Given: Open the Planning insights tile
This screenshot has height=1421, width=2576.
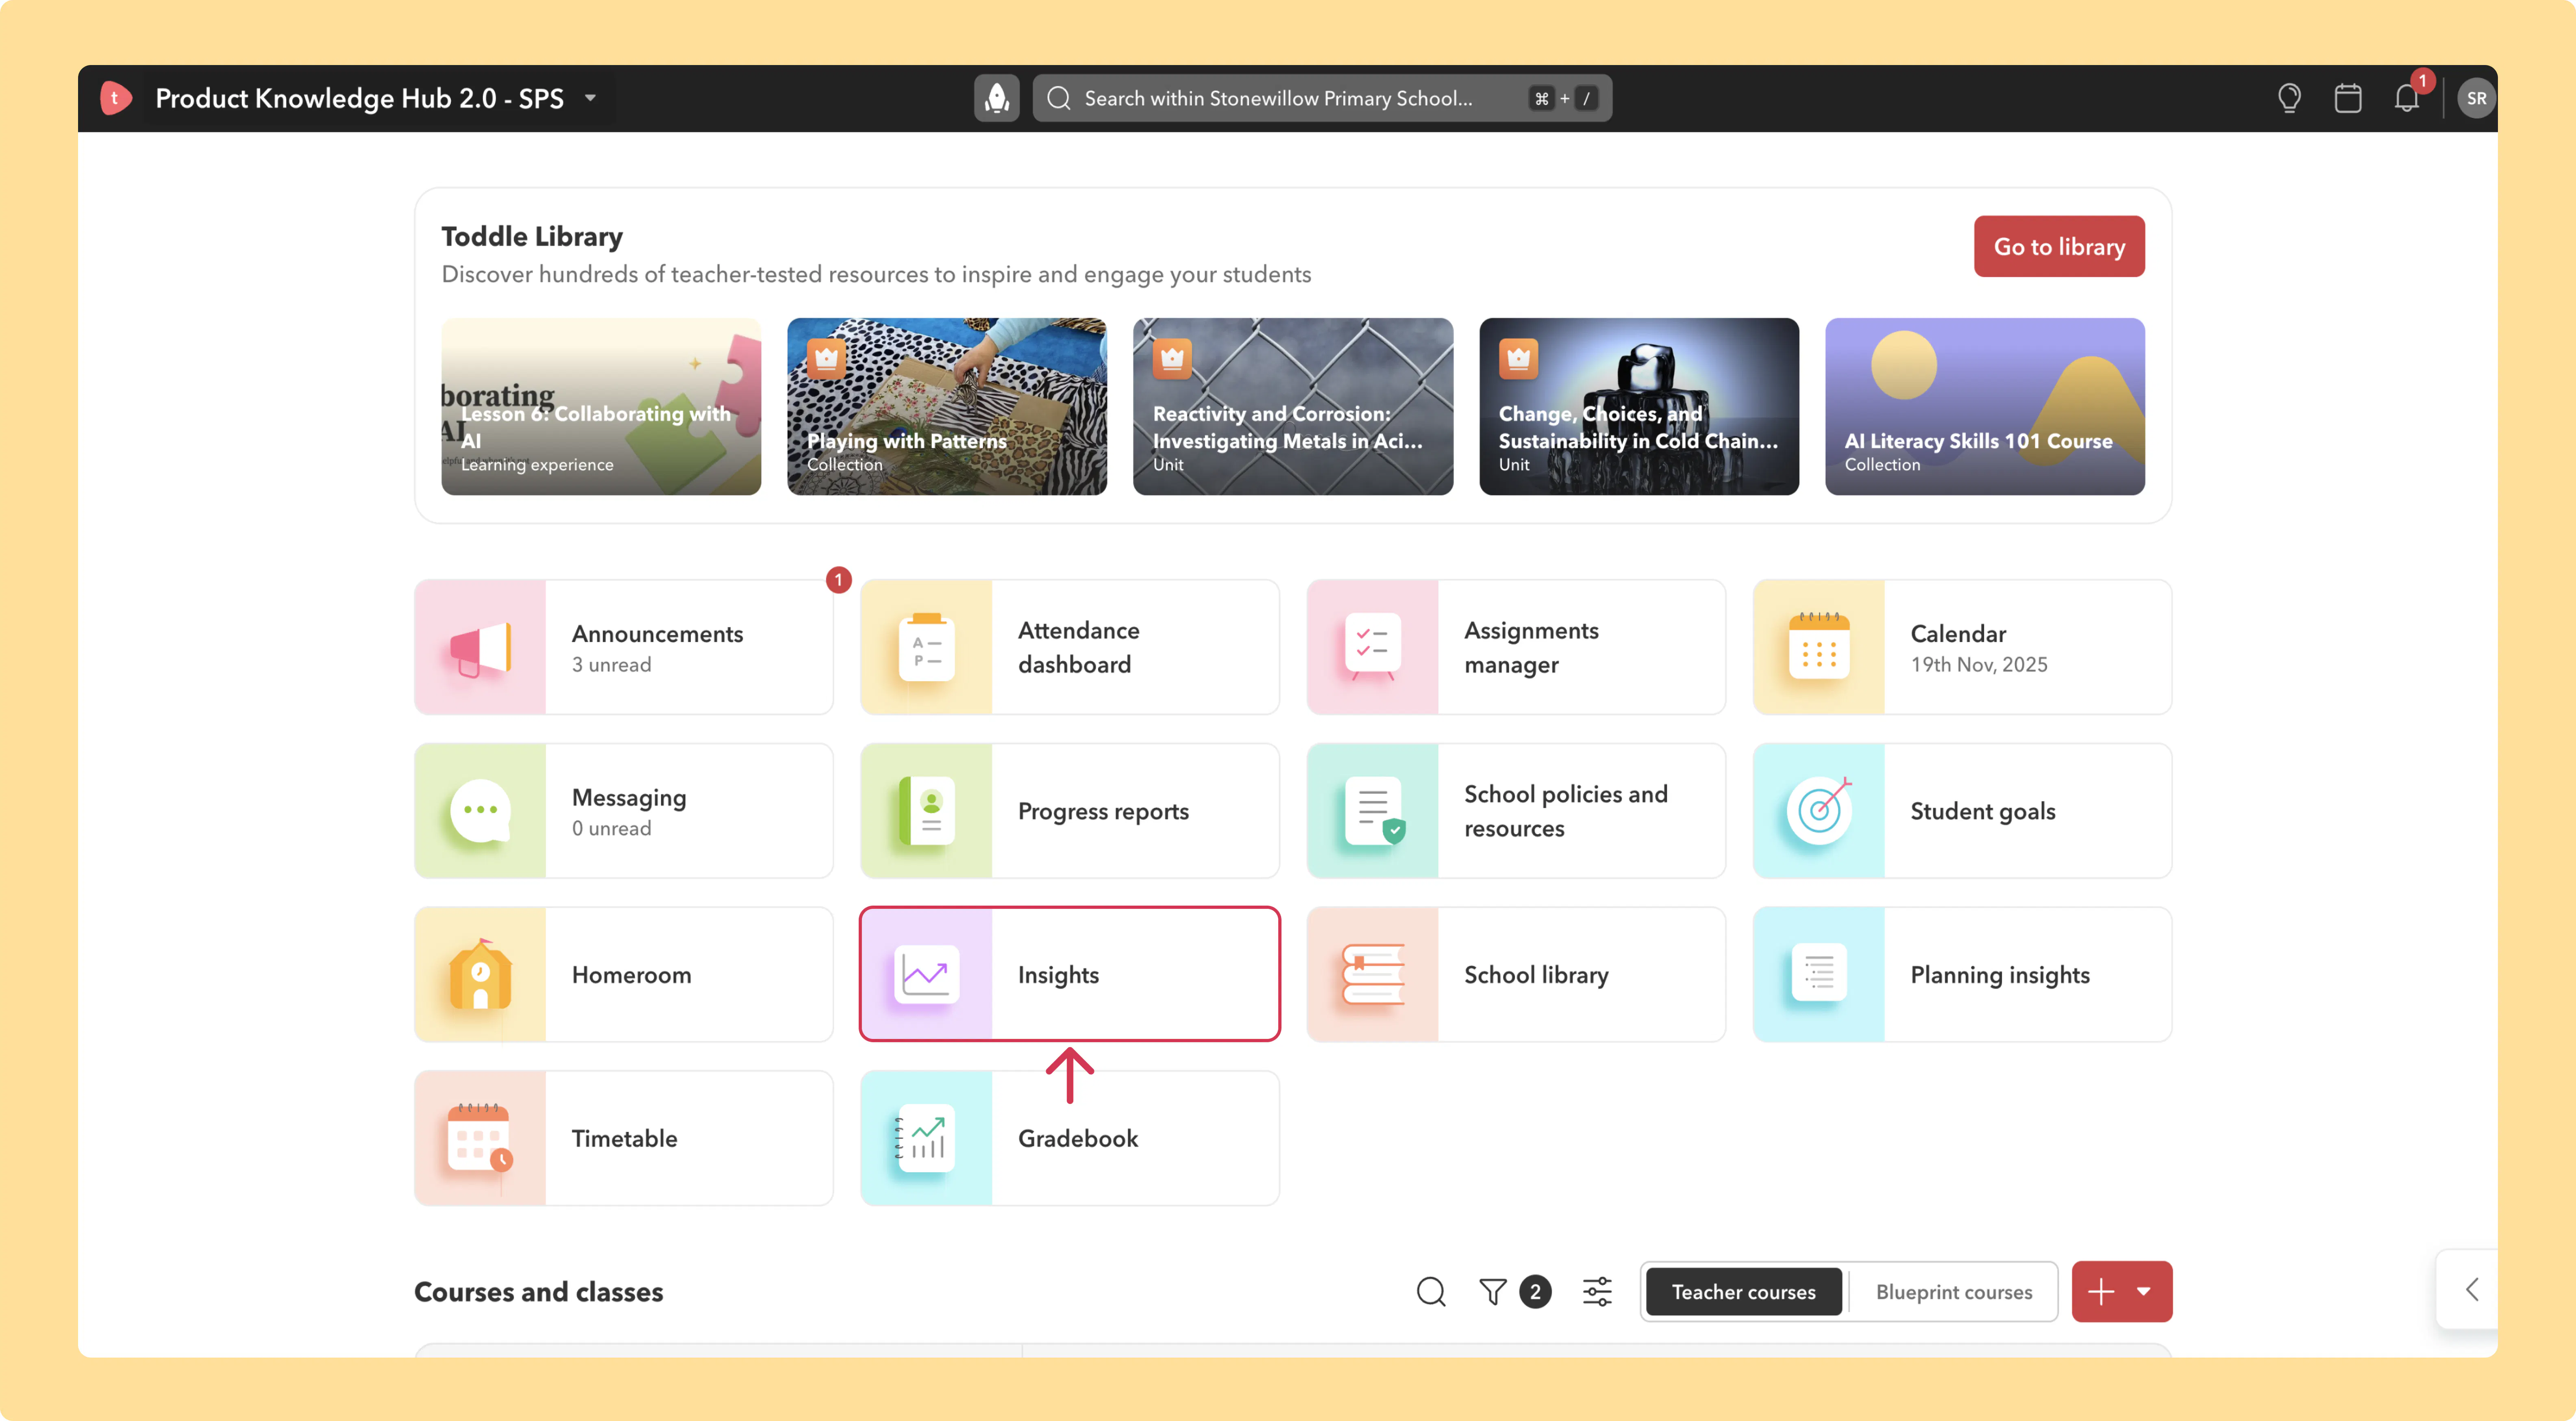Looking at the screenshot, I should tap(1962, 974).
